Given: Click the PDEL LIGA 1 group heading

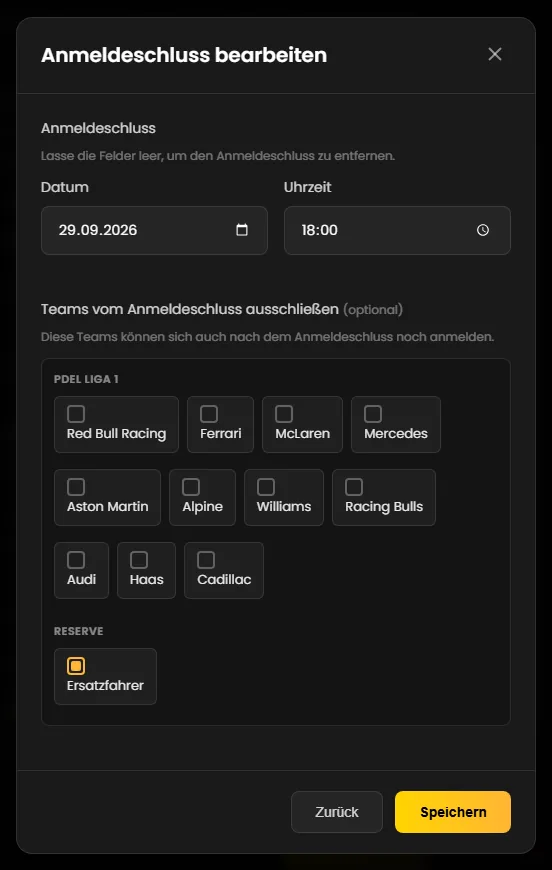Looking at the screenshot, I should tap(86, 379).
